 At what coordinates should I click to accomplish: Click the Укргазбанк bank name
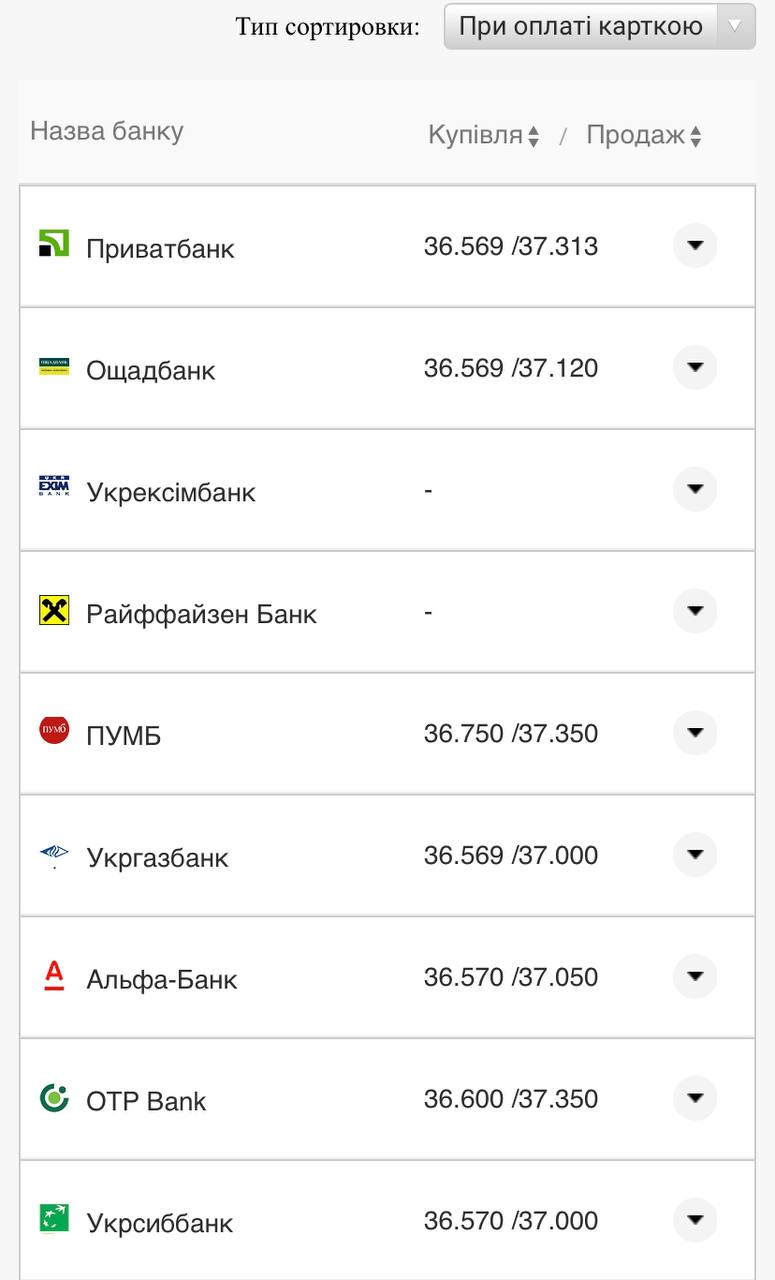pyautogui.click(x=157, y=857)
